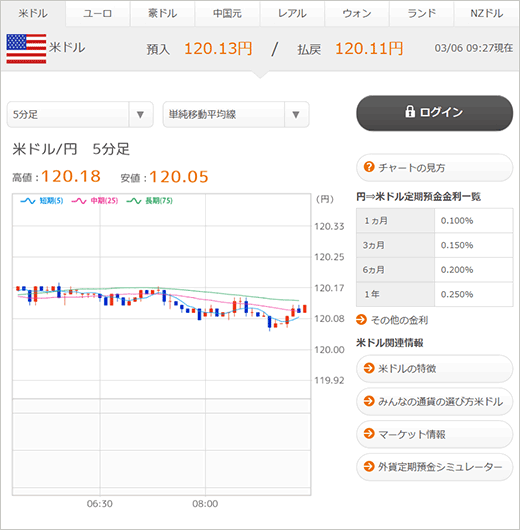Click the arrow icon beside 米ドルの特徴
The height and width of the screenshot is (530, 520).
point(369,368)
